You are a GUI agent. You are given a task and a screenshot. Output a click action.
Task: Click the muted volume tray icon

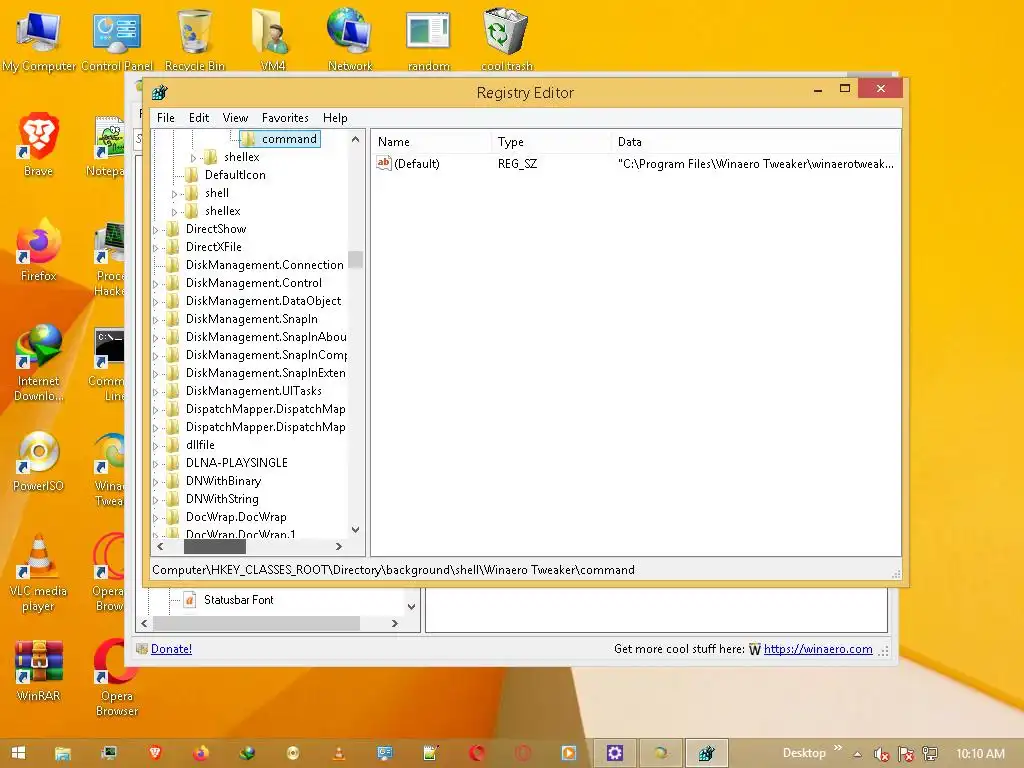pyautogui.click(x=882, y=754)
